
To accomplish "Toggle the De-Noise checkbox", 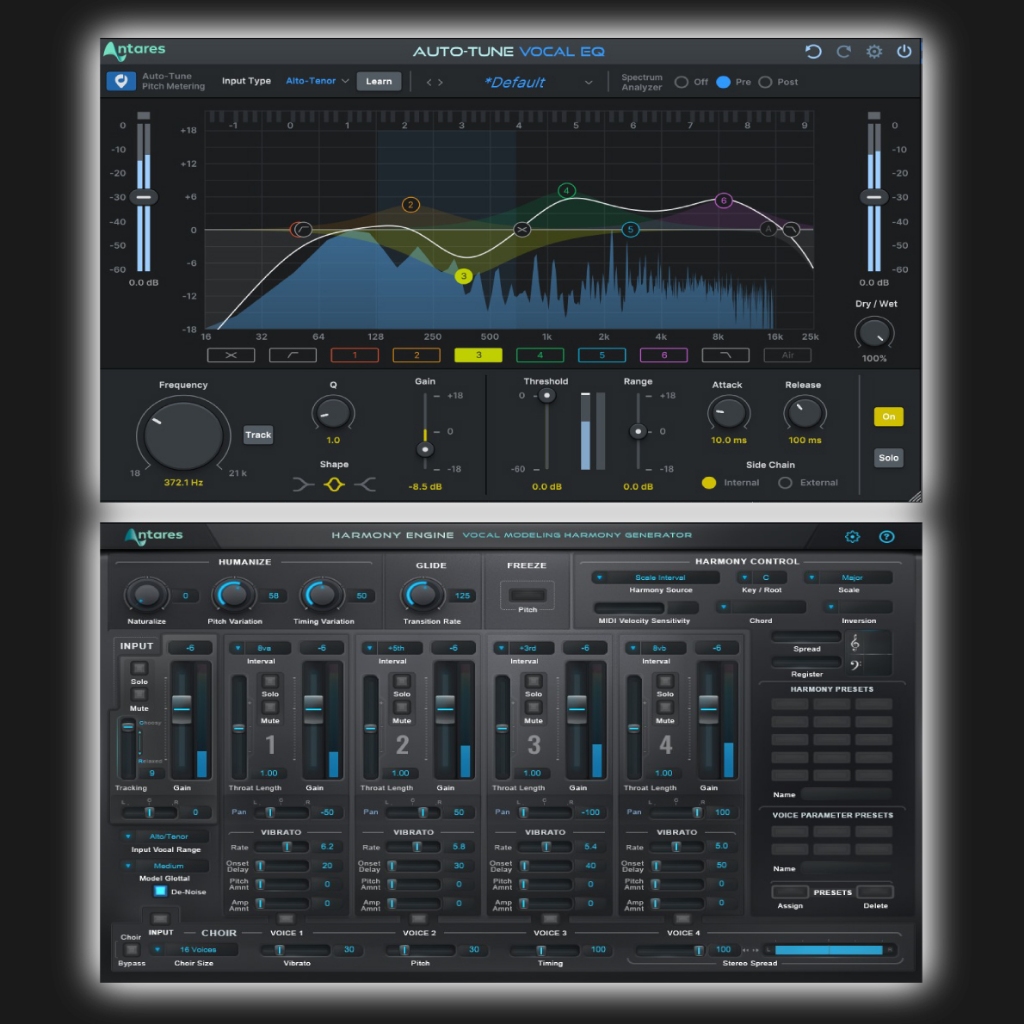I will click(x=160, y=891).
